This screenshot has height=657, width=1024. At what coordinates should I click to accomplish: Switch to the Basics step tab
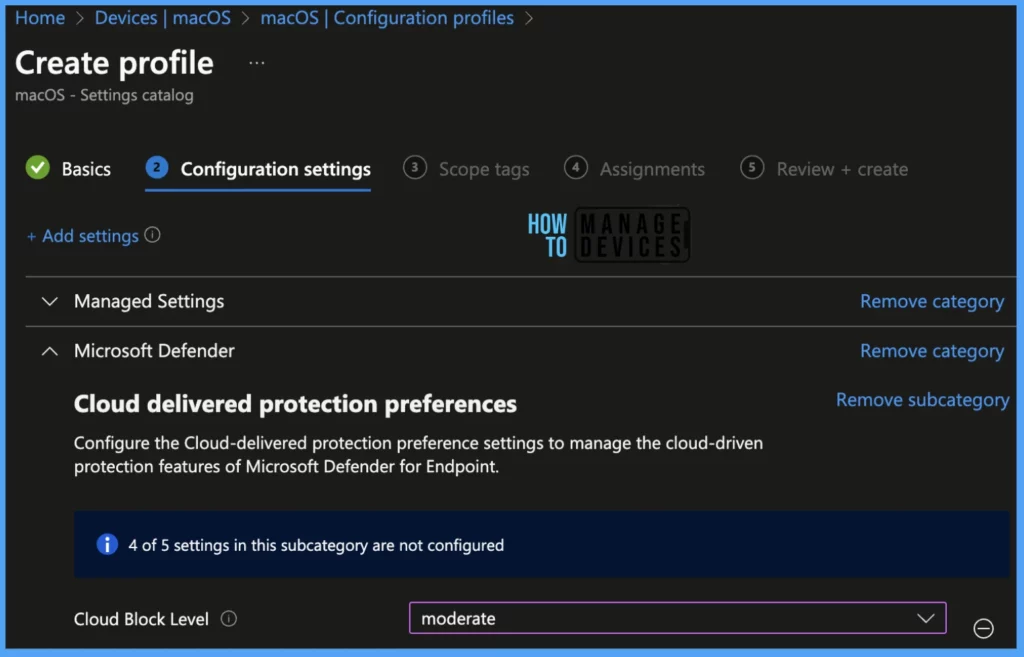(x=69, y=168)
